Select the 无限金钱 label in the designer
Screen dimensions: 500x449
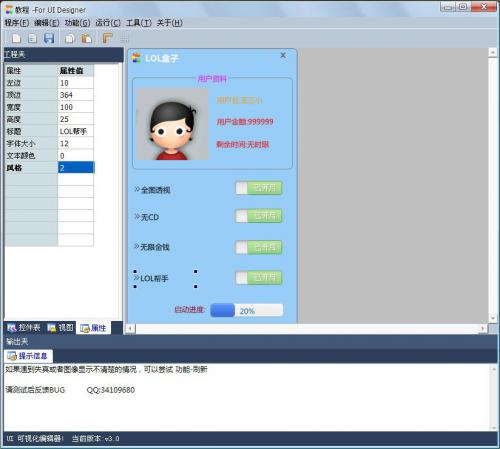tap(152, 247)
